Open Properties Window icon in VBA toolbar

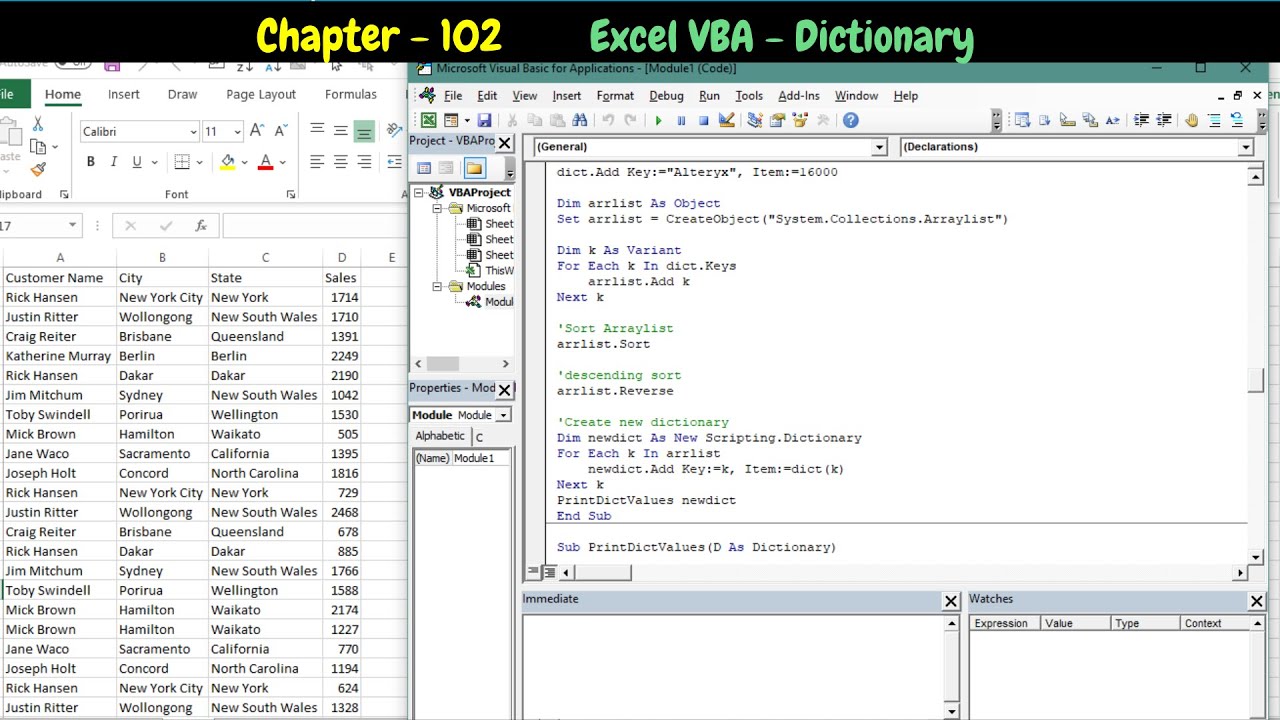click(777, 120)
